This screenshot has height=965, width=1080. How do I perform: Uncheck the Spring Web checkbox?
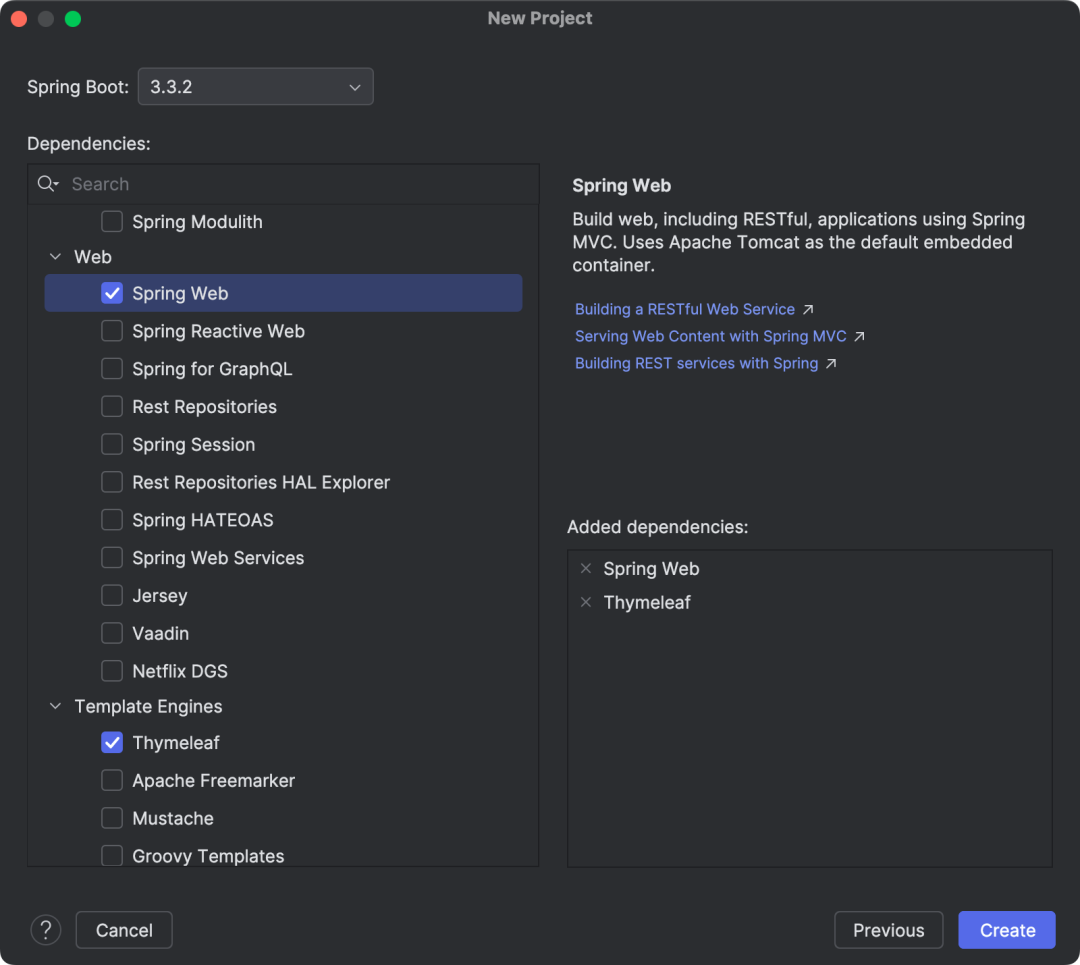point(112,293)
